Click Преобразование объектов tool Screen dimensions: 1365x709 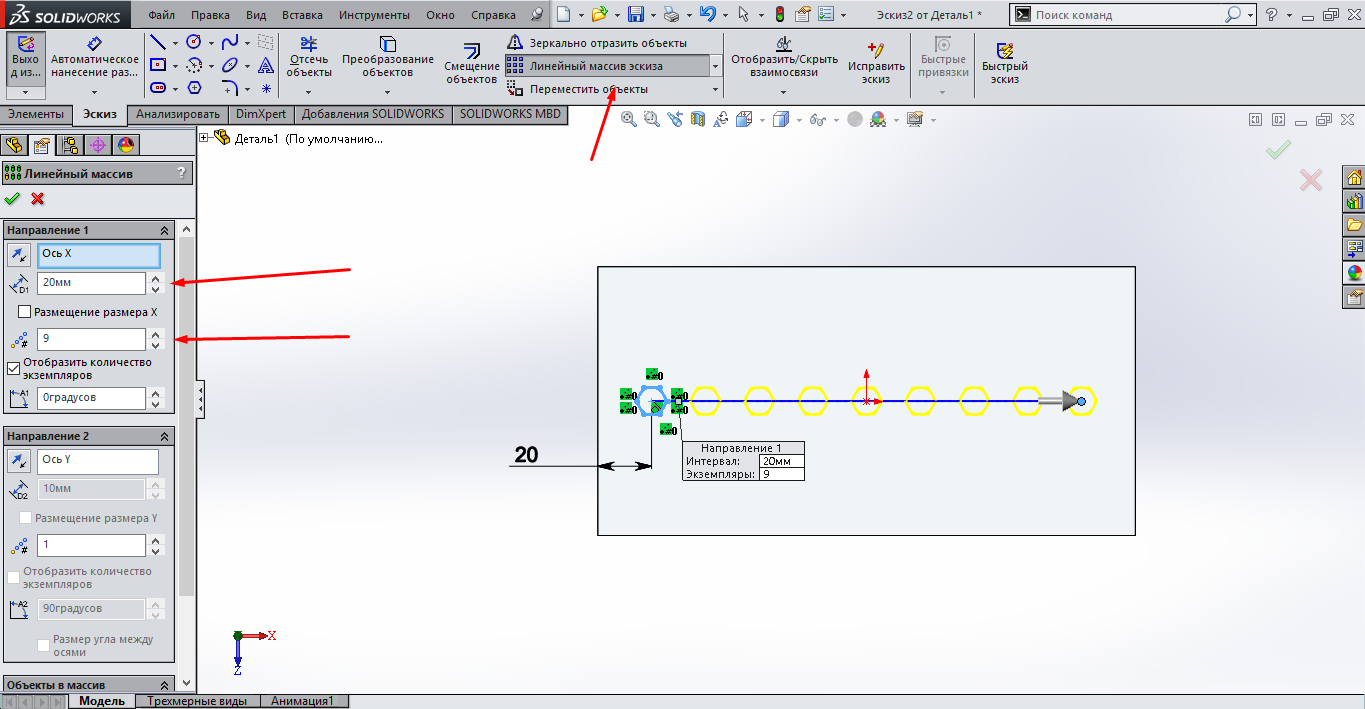388,57
